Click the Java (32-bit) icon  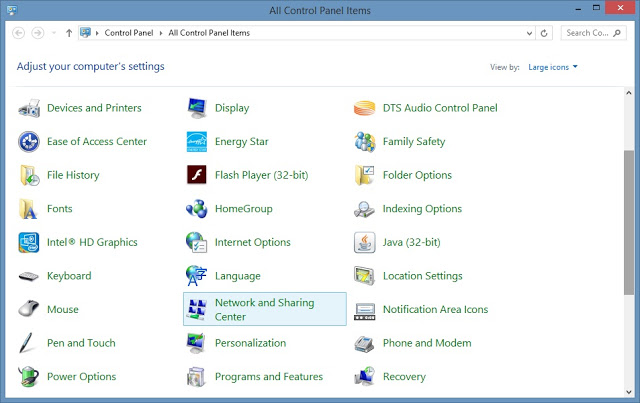pyautogui.click(x=365, y=242)
